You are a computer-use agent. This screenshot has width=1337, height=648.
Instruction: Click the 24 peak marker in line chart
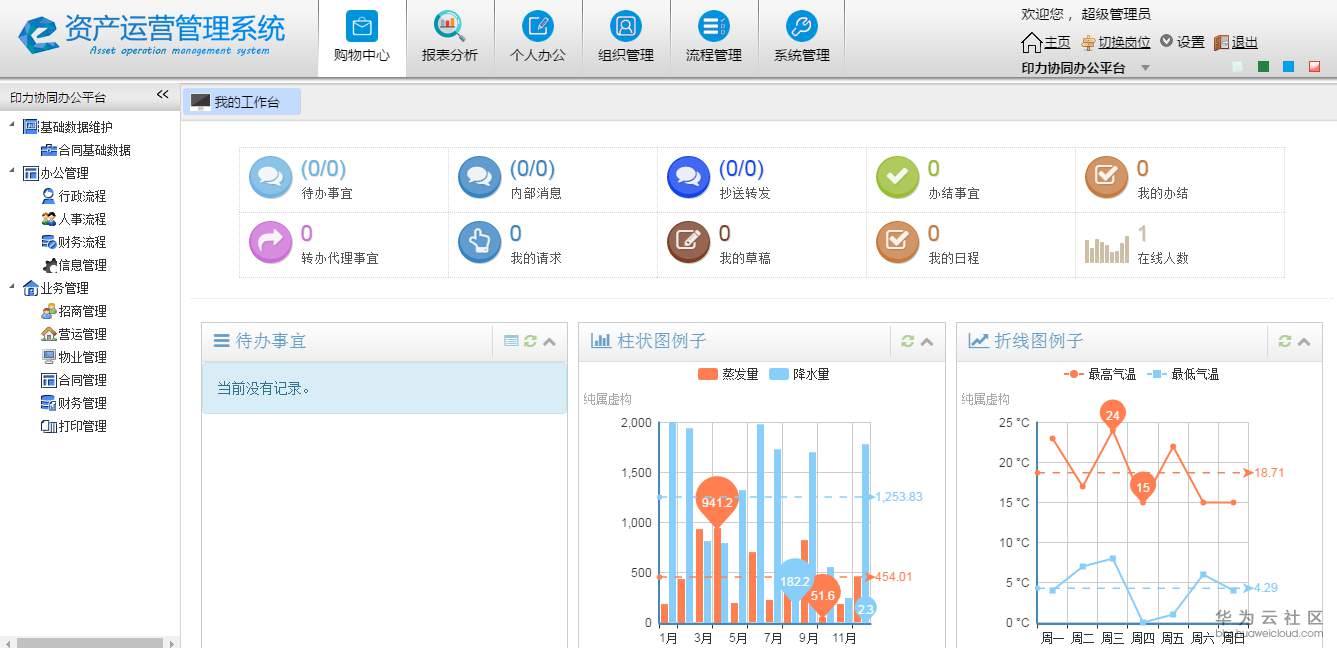click(x=1112, y=414)
